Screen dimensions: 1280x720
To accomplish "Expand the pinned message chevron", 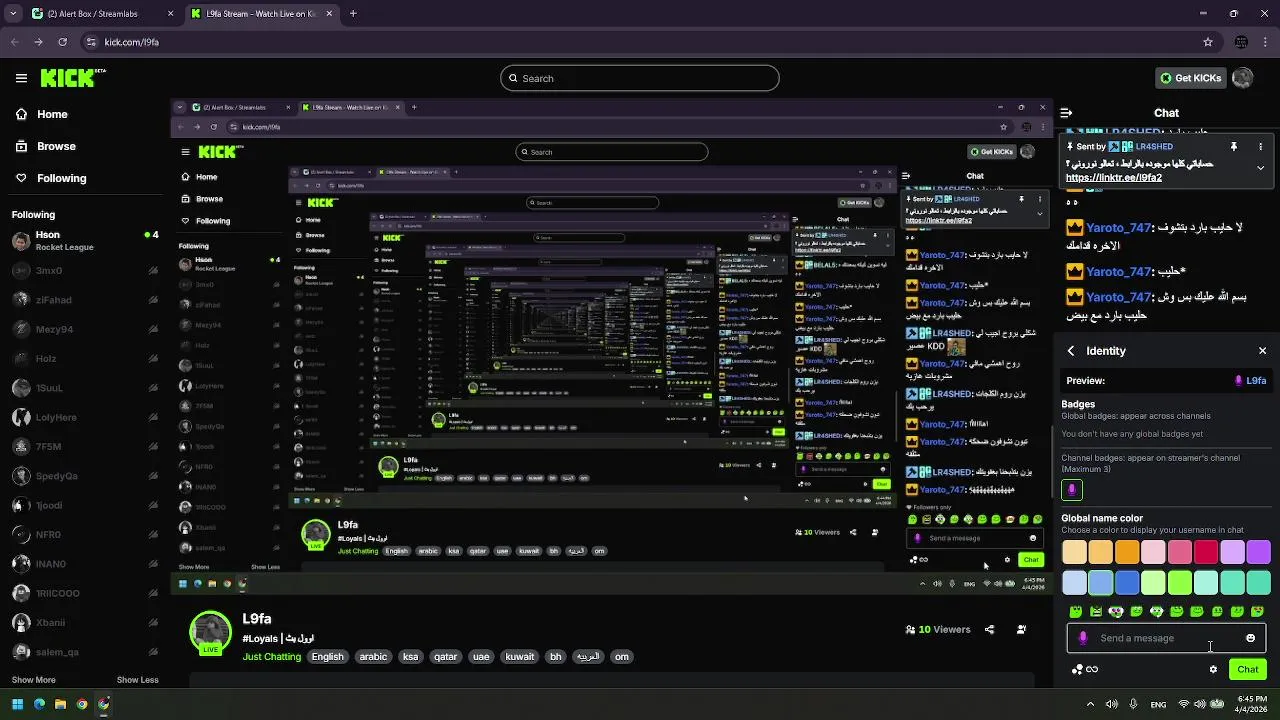I will coord(1260,168).
